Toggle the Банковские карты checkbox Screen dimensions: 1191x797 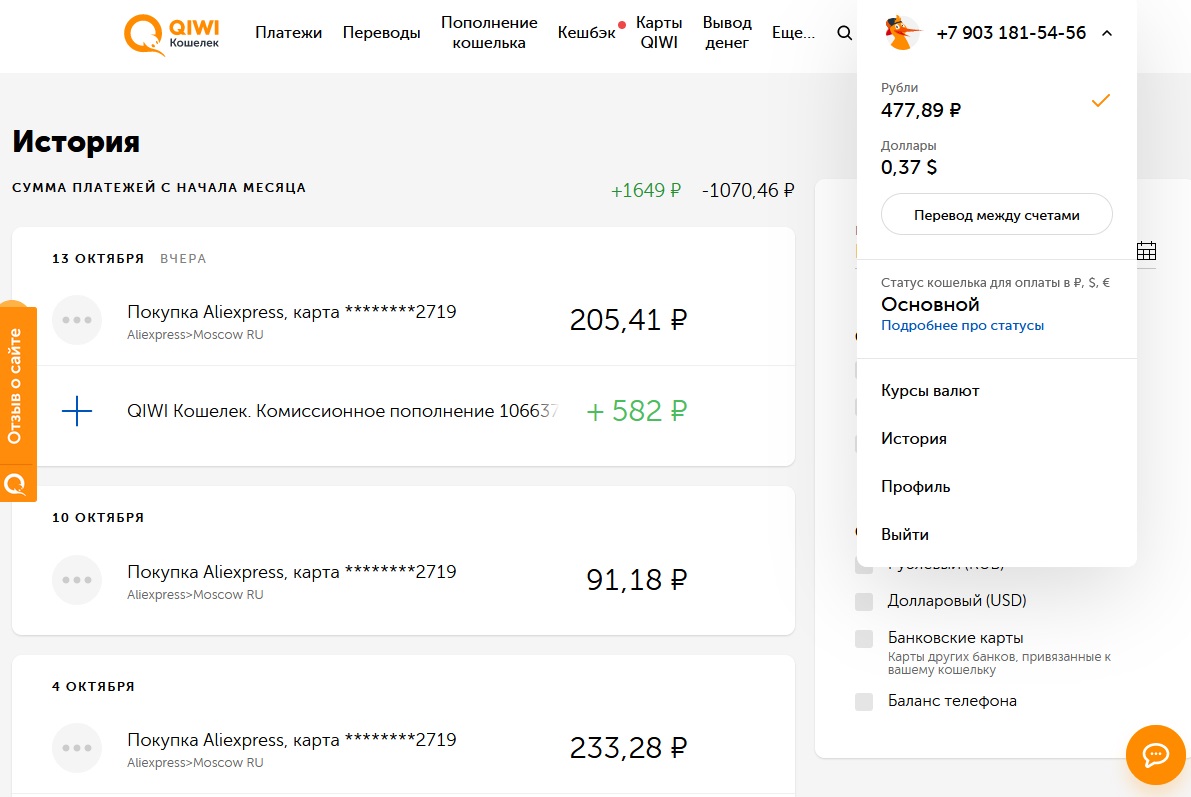pyautogui.click(x=864, y=638)
